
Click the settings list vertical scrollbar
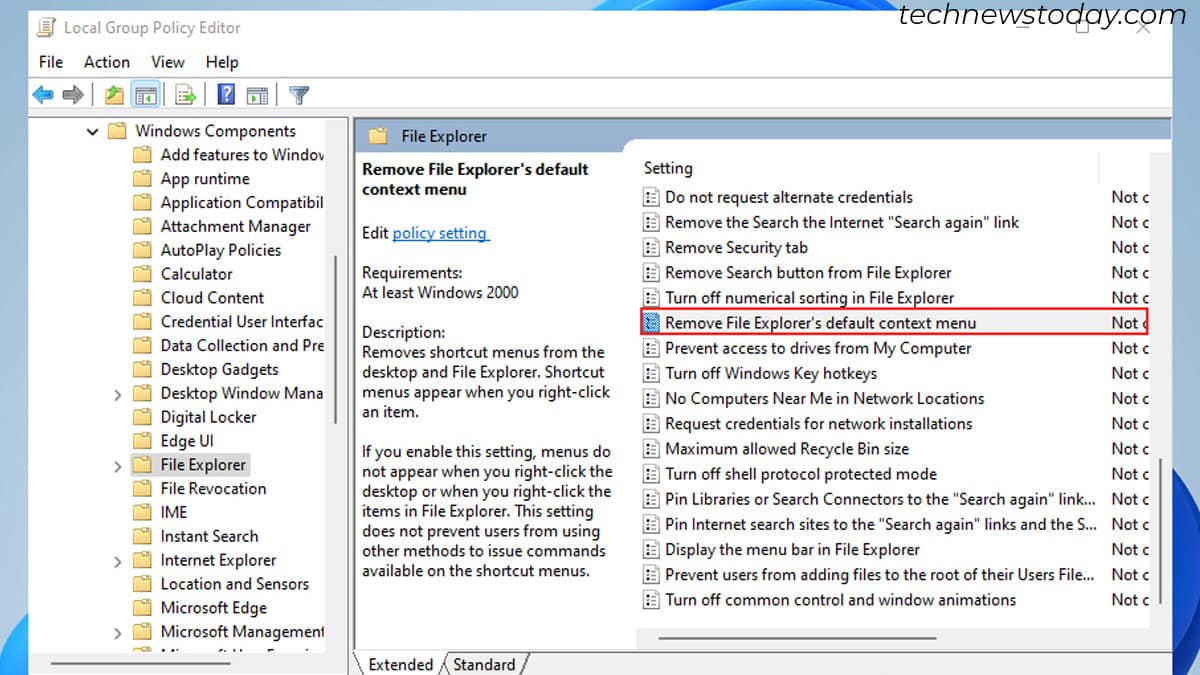[x=1160, y=529]
